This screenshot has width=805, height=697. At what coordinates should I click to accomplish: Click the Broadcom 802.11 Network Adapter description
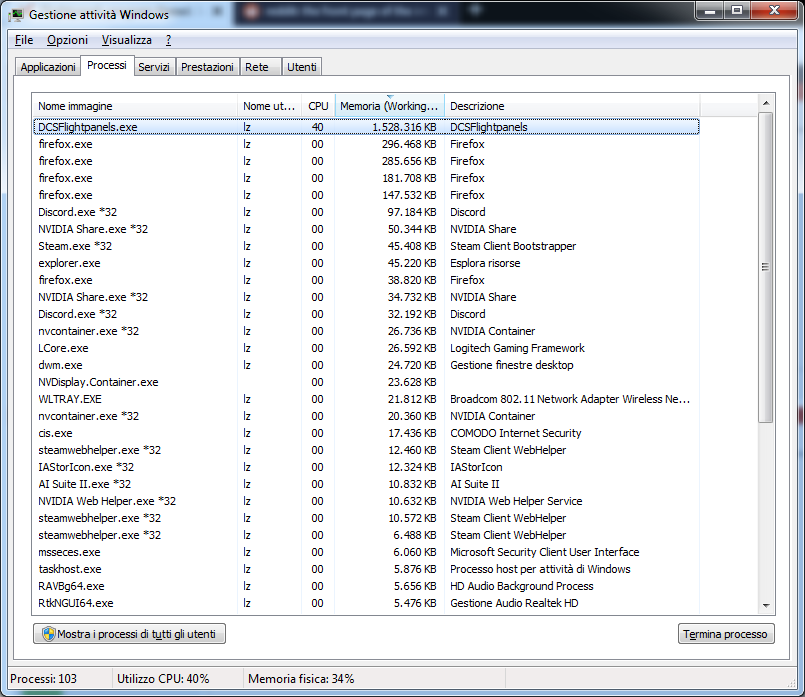tap(570, 399)
